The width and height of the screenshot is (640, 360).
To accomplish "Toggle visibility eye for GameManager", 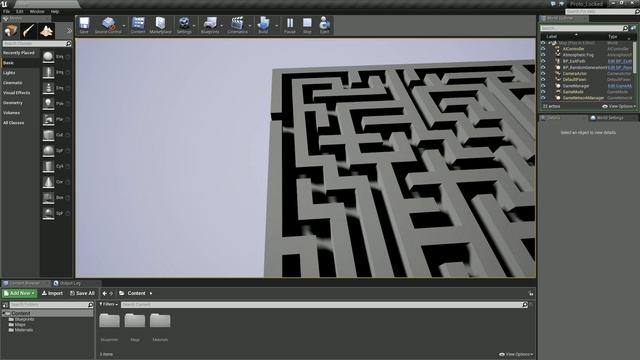I will pyautogui.click(x=543, y=86).
